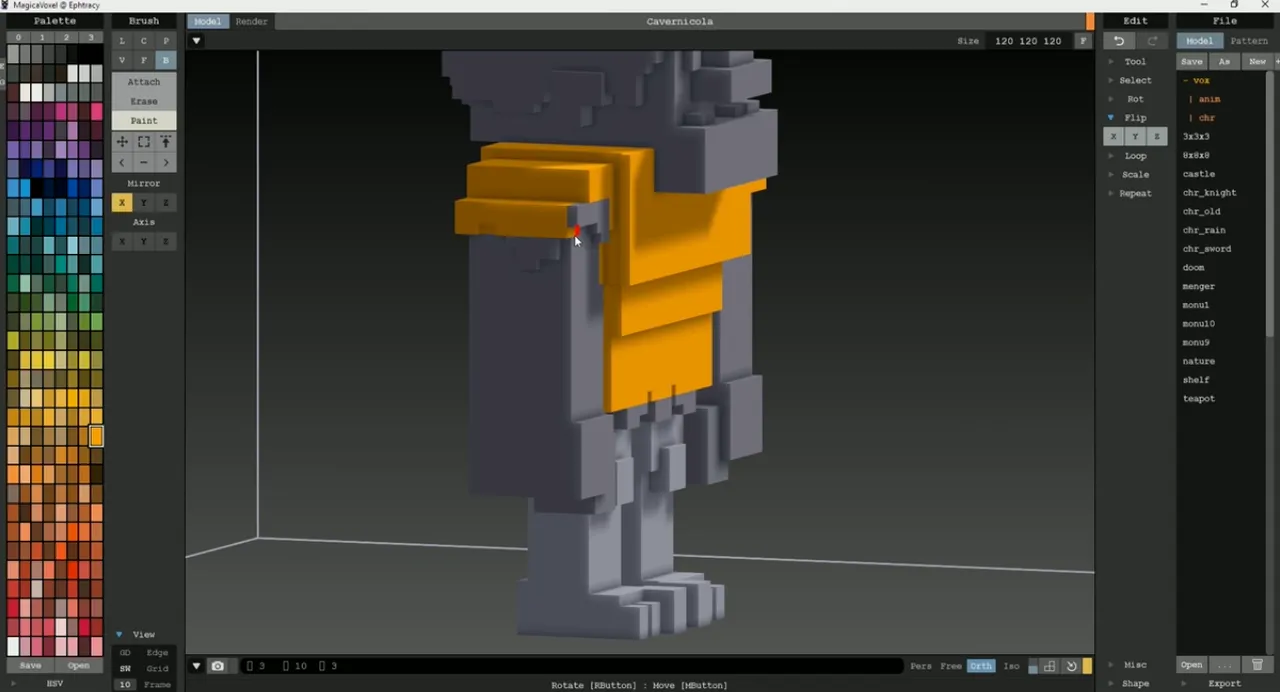Expand the Rot section
The width and height of the screenshot is (1280, 692).
[1135, 99]
